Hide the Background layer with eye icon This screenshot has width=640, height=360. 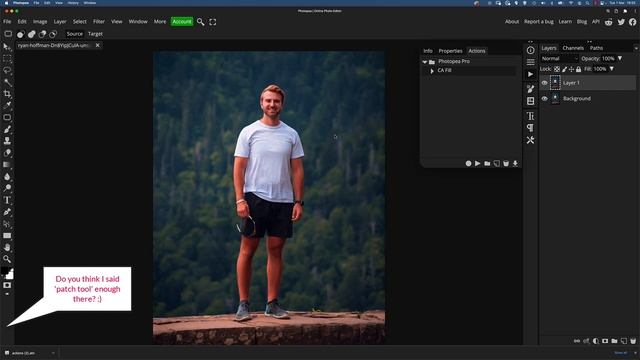[x=544, y=98]
